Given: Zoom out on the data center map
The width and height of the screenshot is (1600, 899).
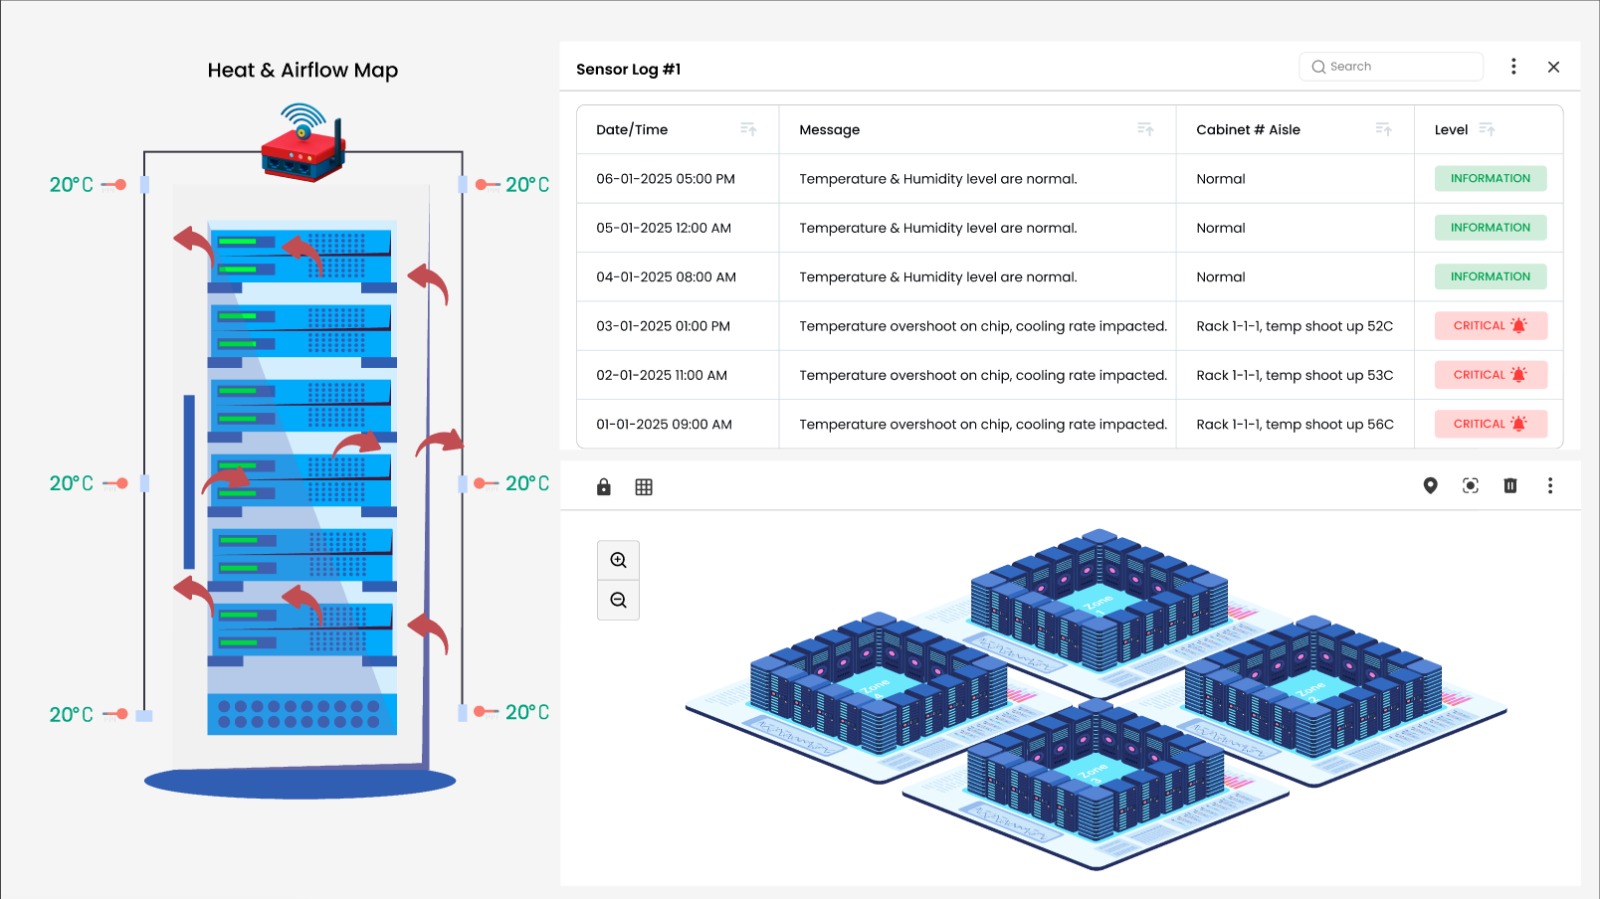Looking at the screenshot, I should pos(618,600).
